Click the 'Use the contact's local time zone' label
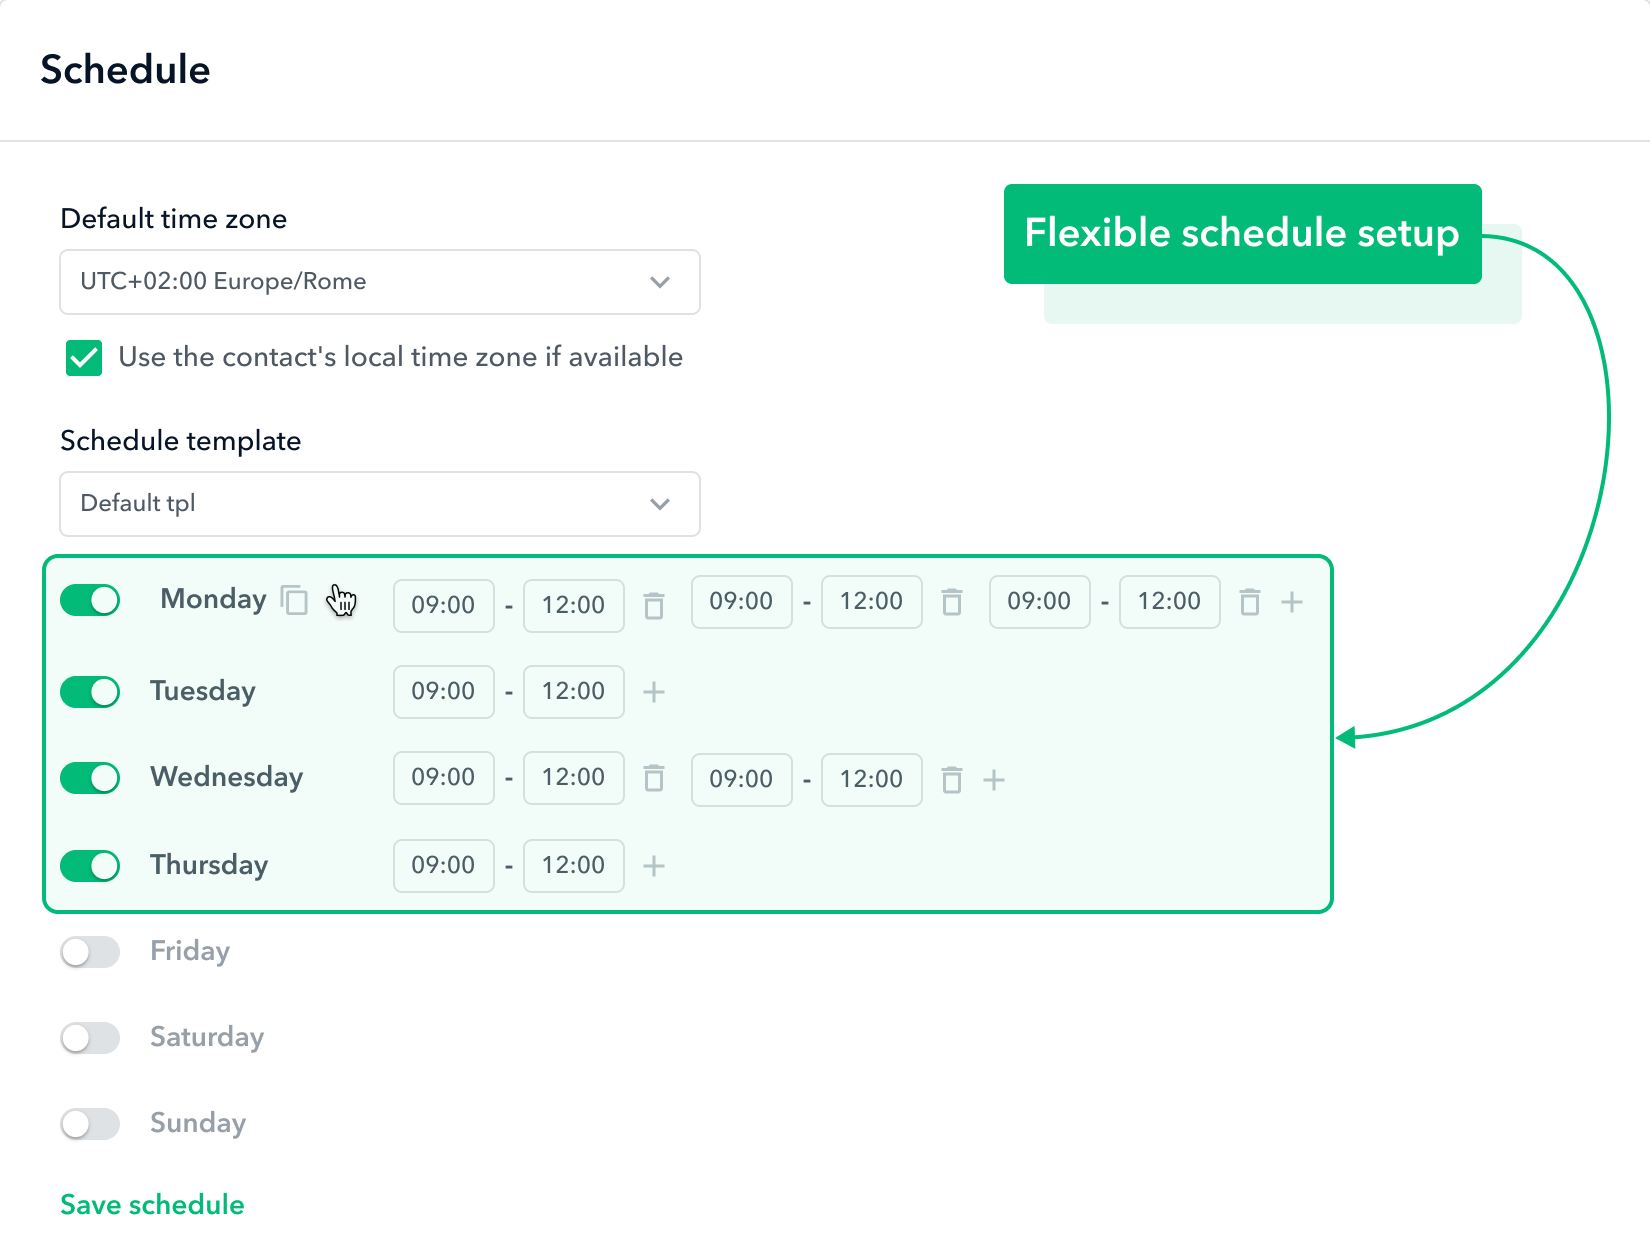The width and height of the screenshot is (1650, 1246). pyautogui.click(x=401, y=357)
